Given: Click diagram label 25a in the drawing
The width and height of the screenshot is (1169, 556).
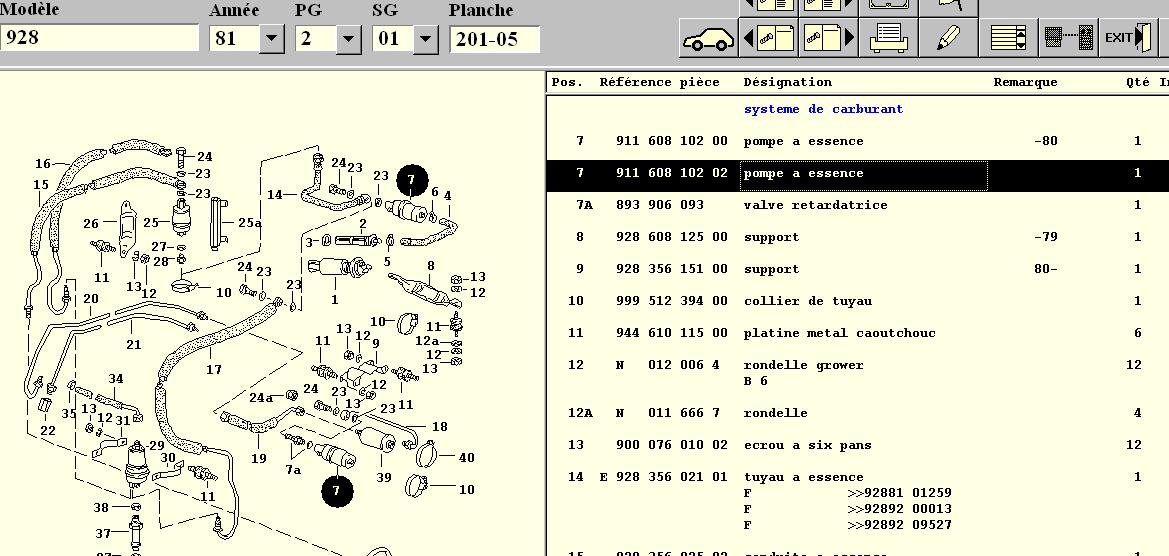Looking at the screenshot, I should pyautogui.click(x=250, y=223).
